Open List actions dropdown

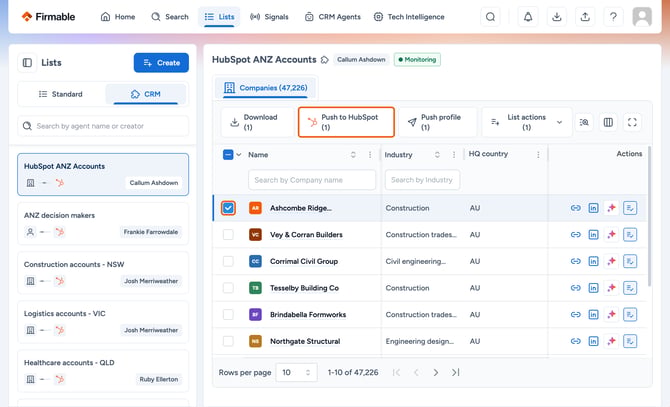tap(526, 122)
